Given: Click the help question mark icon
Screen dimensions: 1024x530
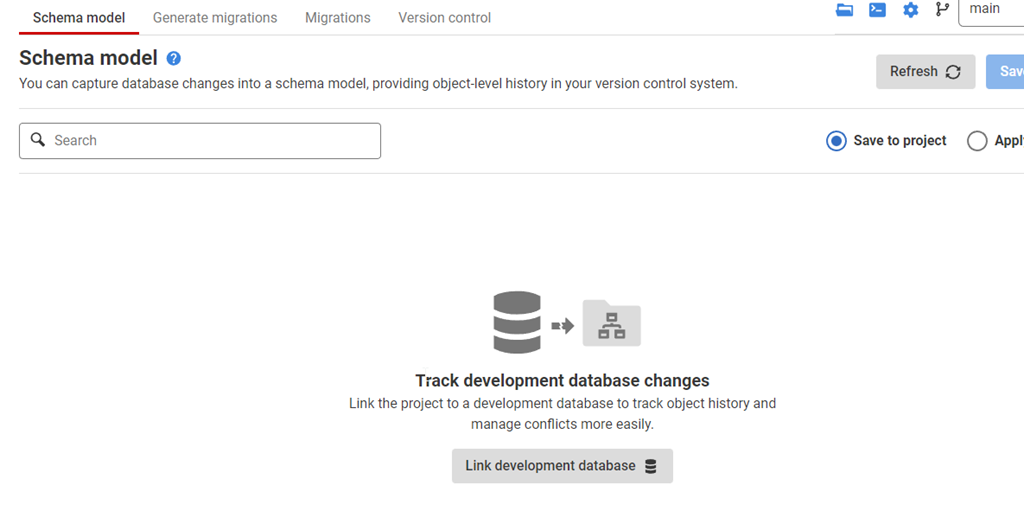Looking at the screenshot, I should pos(174,59).
